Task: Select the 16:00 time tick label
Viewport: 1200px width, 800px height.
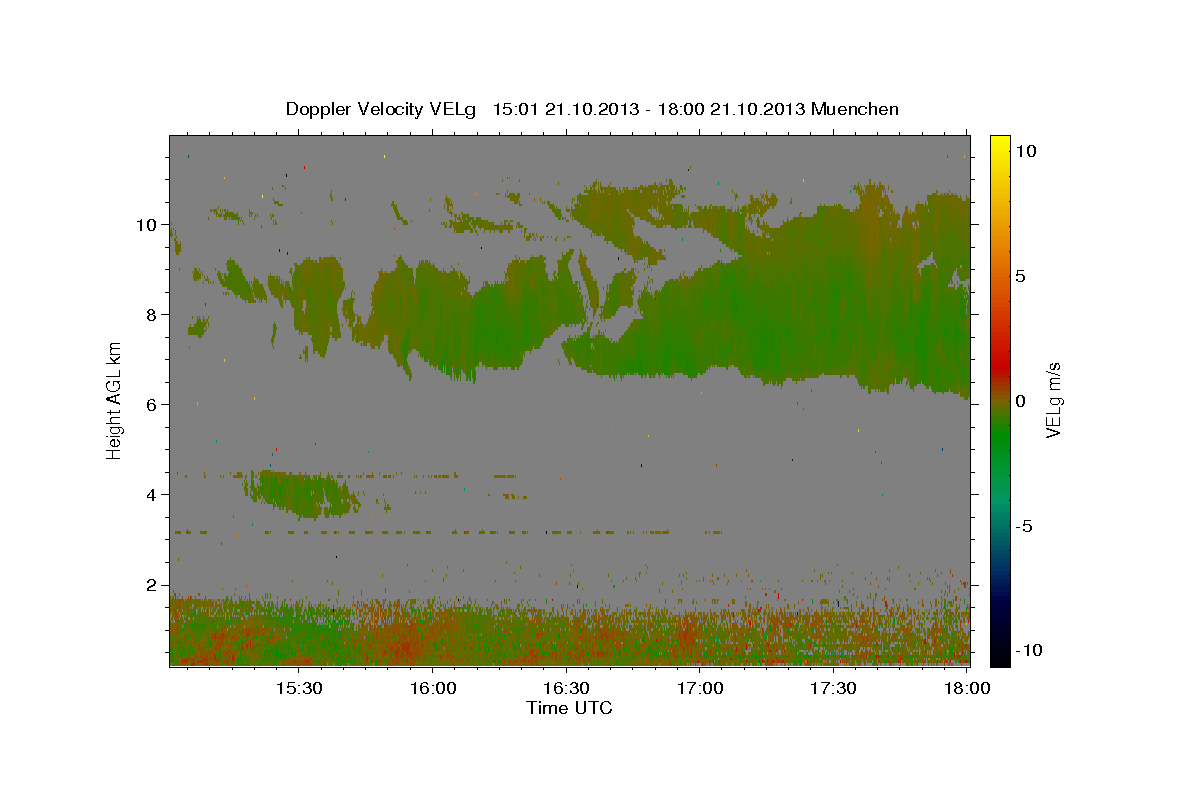Action: pyautogui.click(x=432, y=688)
